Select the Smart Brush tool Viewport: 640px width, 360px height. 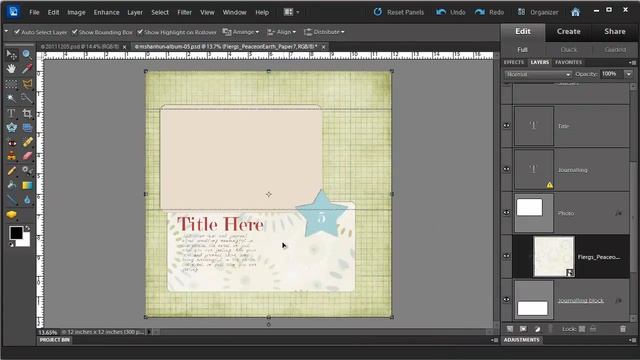coord(27,171)
